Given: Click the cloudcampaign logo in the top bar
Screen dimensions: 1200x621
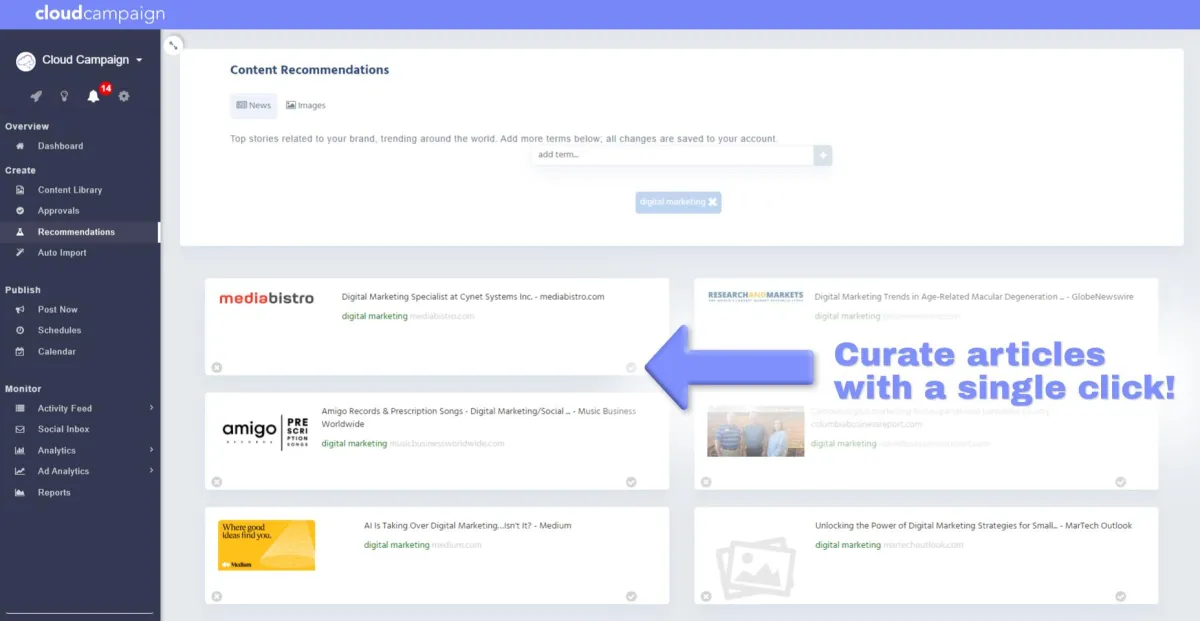Looking at the screenshot, I should [x=100, y=14].
